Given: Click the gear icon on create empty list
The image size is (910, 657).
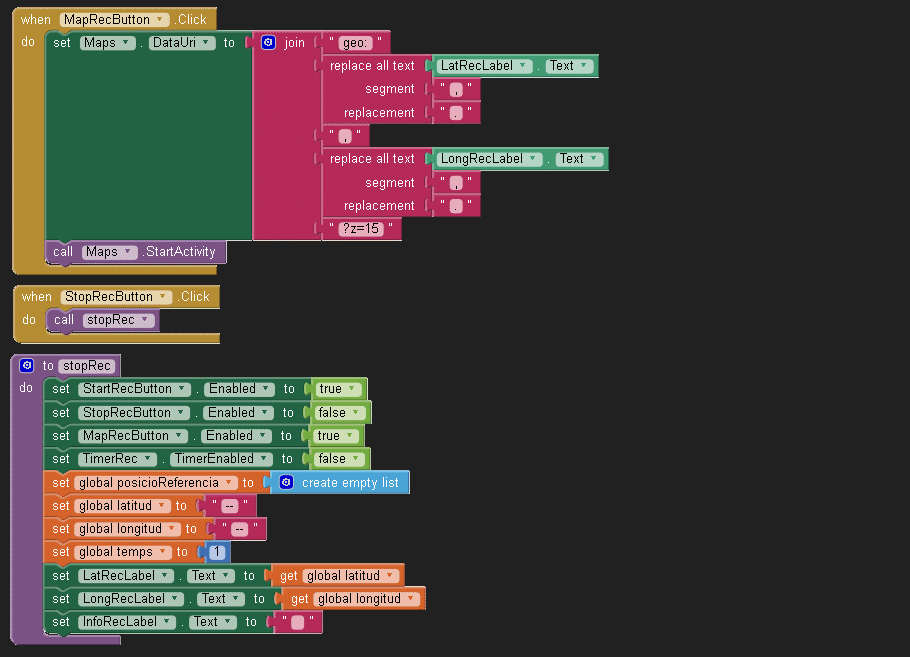Looking at the screenshot, I should (286, 483).
